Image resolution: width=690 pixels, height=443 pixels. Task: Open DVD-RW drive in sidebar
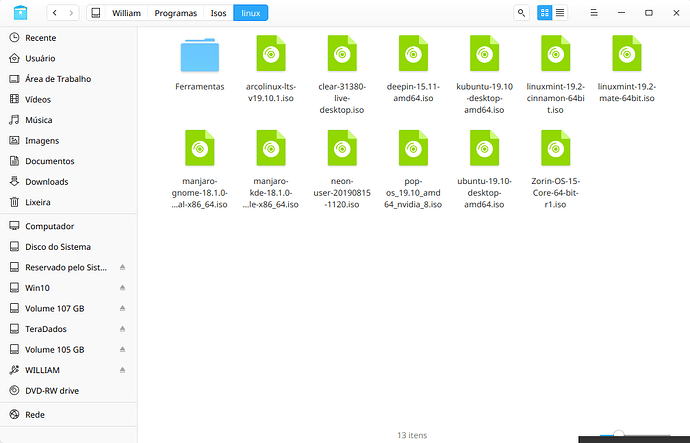(69, 391)
